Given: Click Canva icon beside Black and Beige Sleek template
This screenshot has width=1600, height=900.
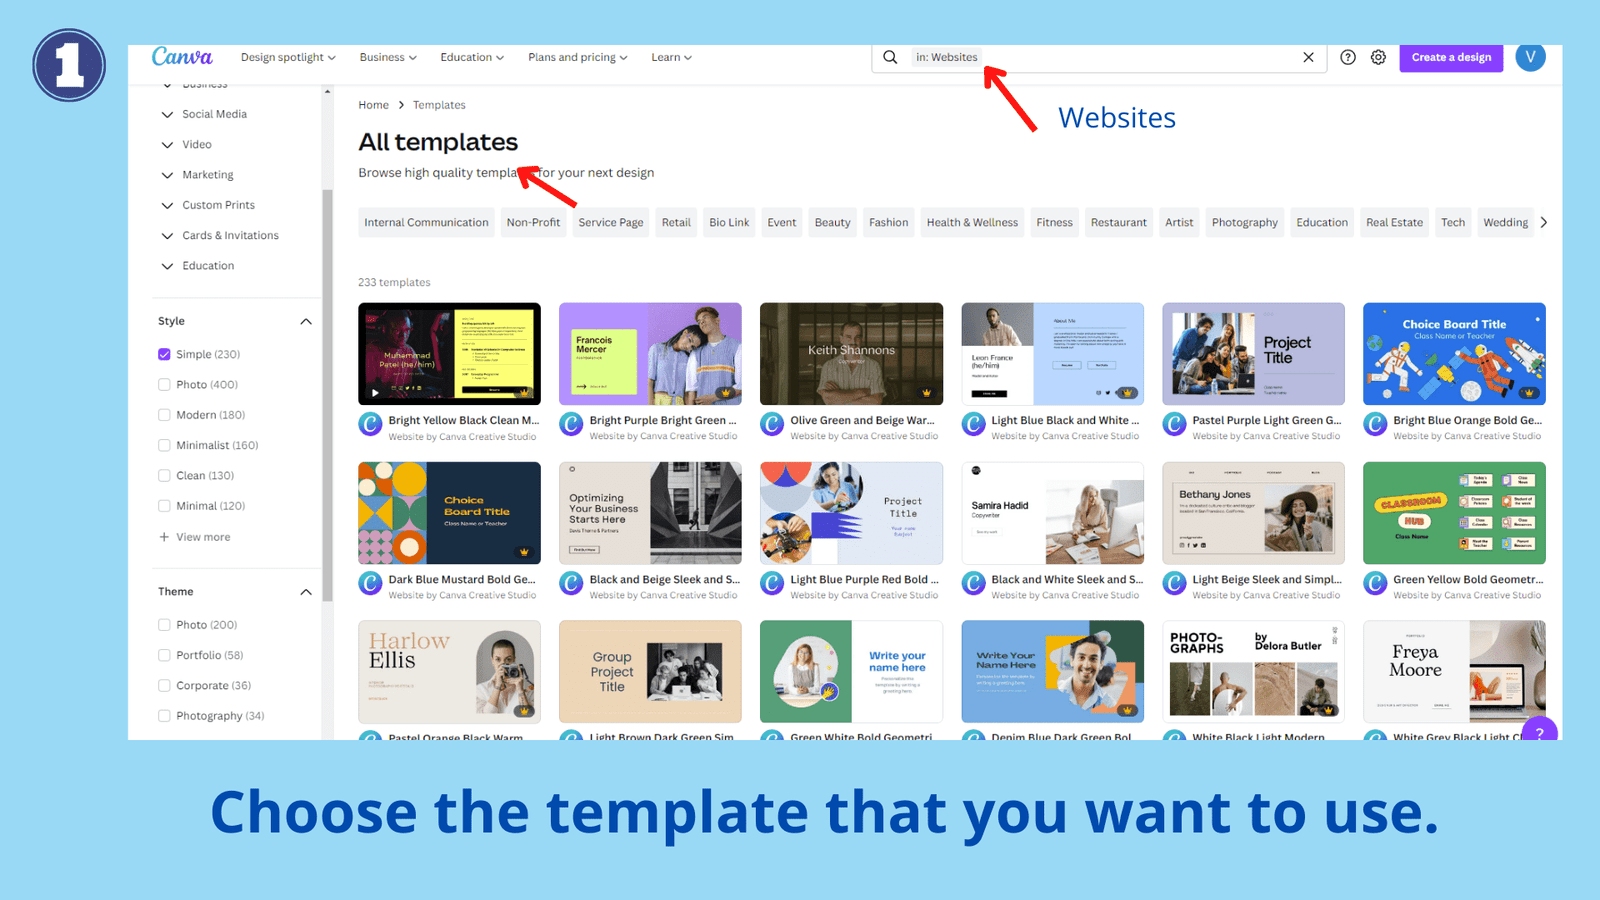Looking at the screenshot, I should click(571, 584).
